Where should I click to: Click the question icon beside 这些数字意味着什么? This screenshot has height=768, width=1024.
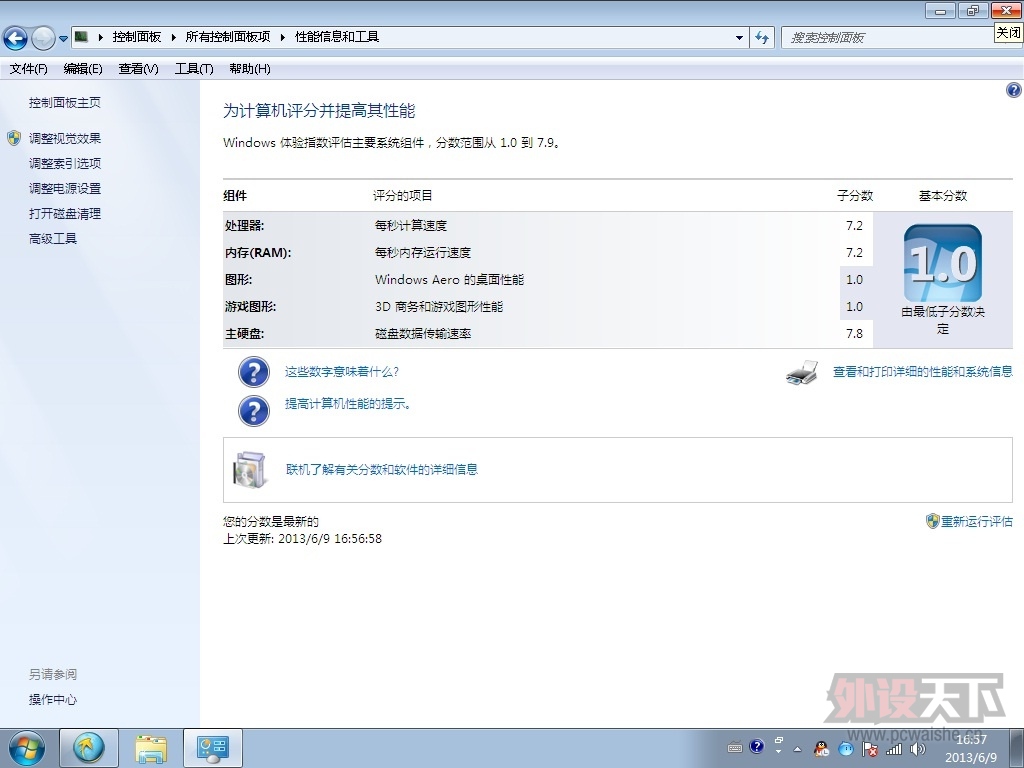(x=254, y=372)
